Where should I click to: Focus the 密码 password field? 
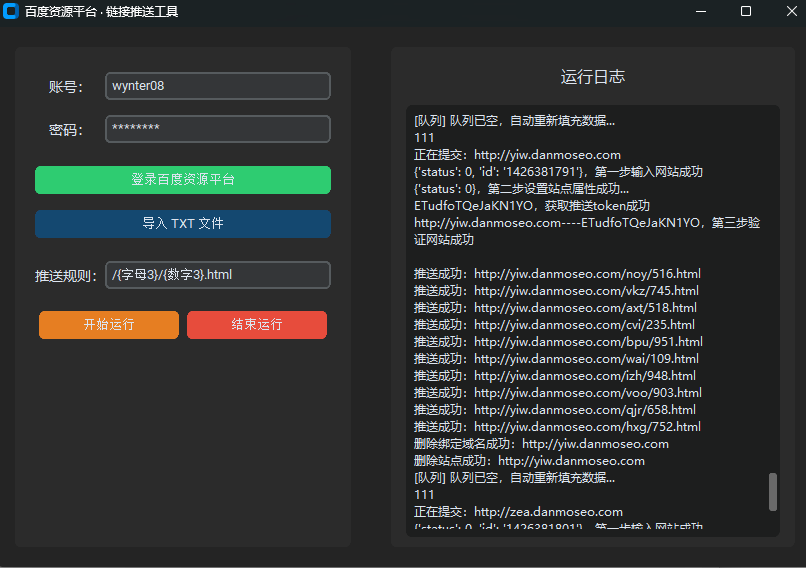point(217,129)
